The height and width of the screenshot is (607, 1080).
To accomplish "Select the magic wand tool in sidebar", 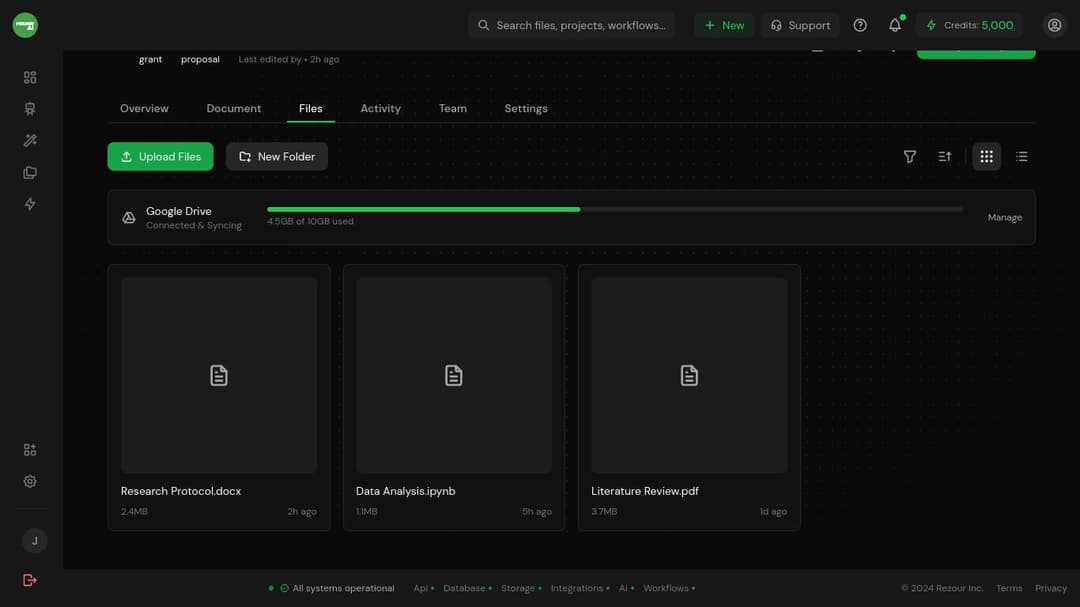I will point(30,140).
